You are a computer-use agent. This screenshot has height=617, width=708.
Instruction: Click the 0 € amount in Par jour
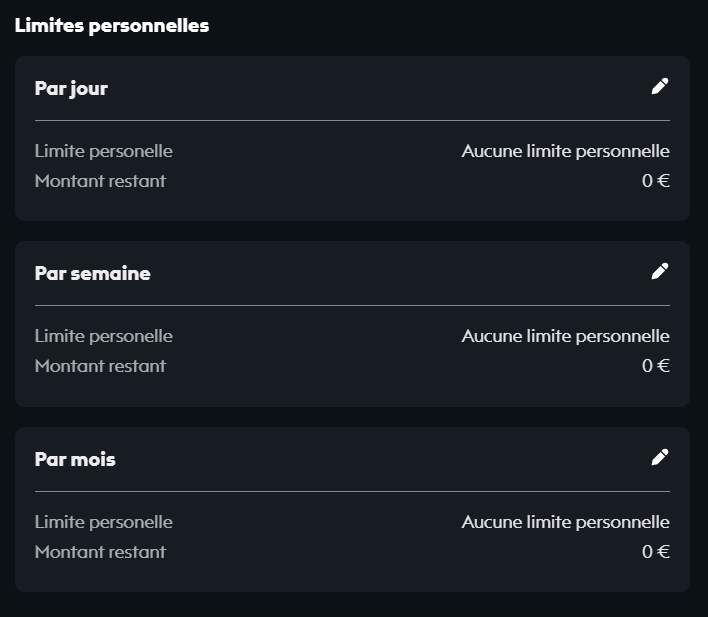pos(656,181)
